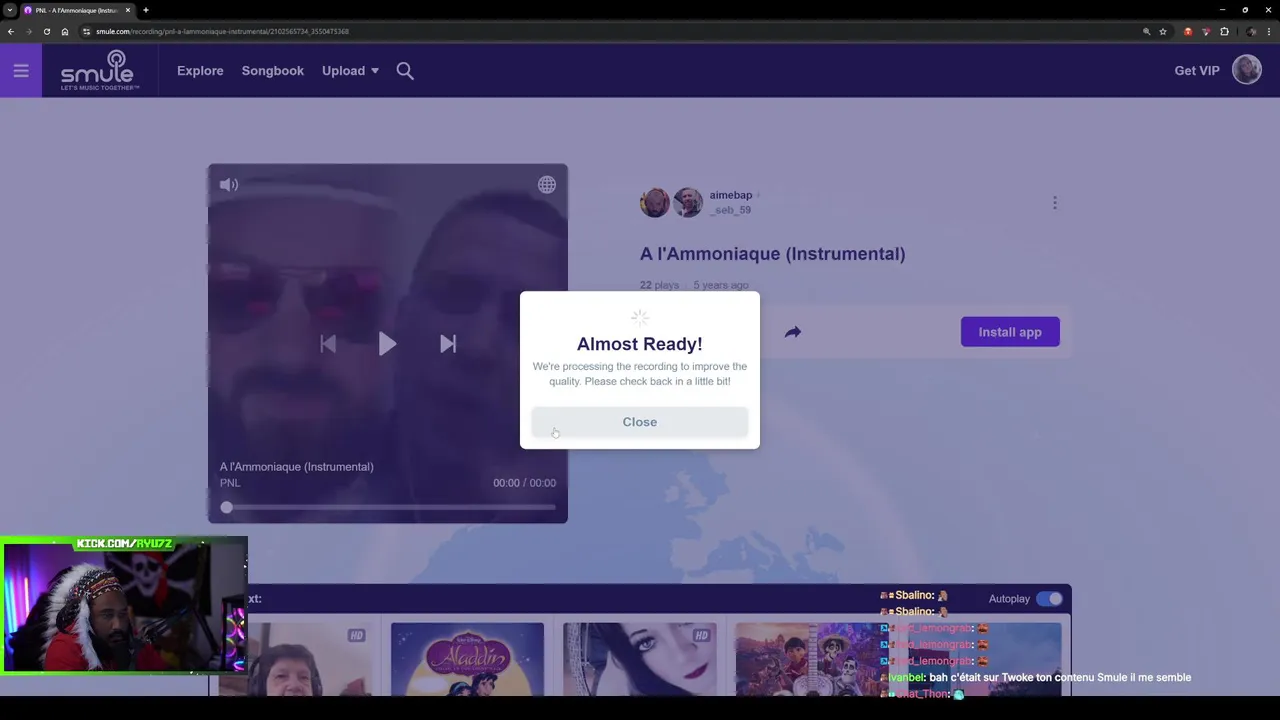Go back in browser history
The image size is (1280, 720).
pyautogui.click(x=10, y=31)
